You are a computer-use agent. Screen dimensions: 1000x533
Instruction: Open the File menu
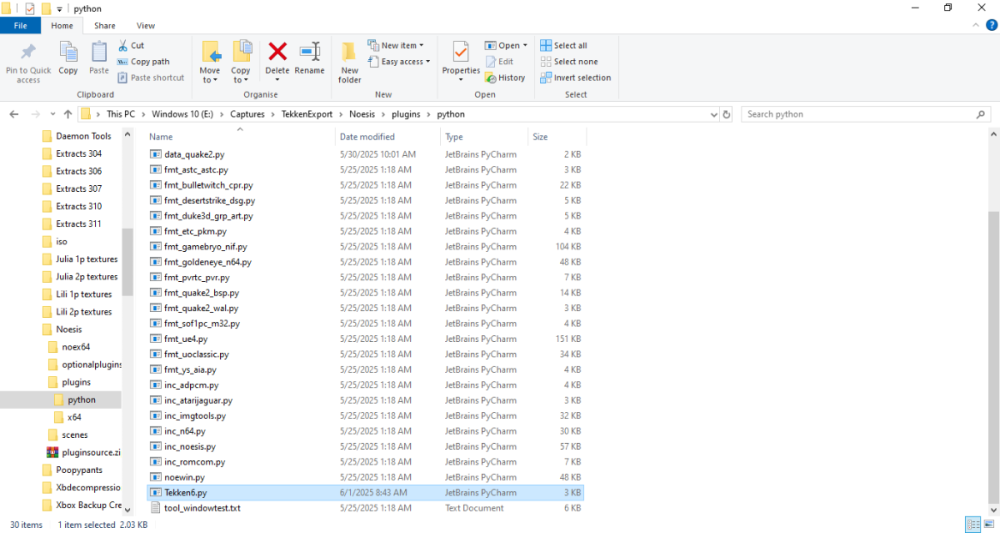20,25
